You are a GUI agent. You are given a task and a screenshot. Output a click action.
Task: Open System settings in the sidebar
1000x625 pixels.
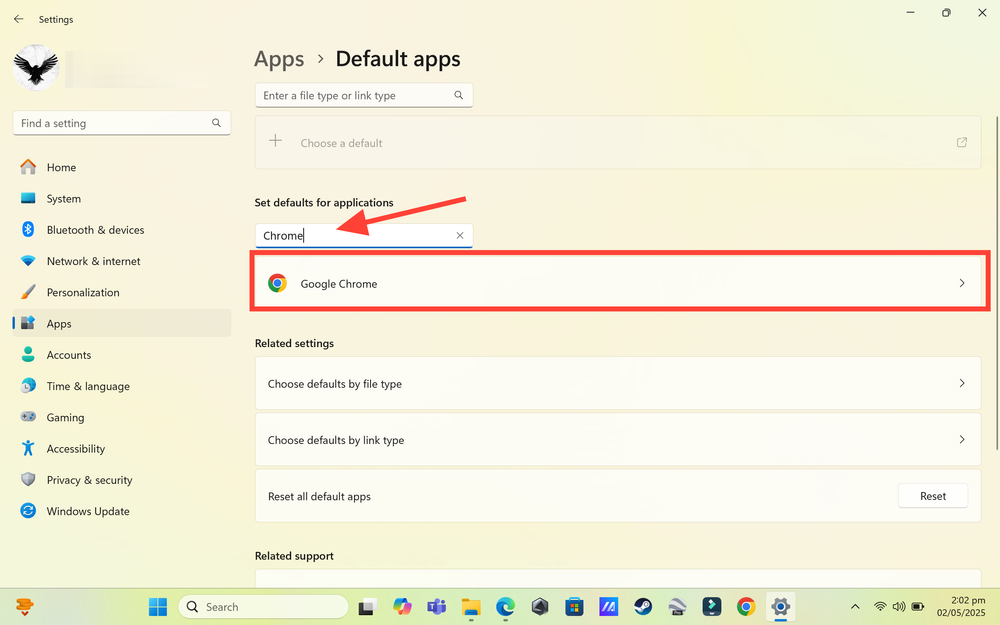point(122,198)
